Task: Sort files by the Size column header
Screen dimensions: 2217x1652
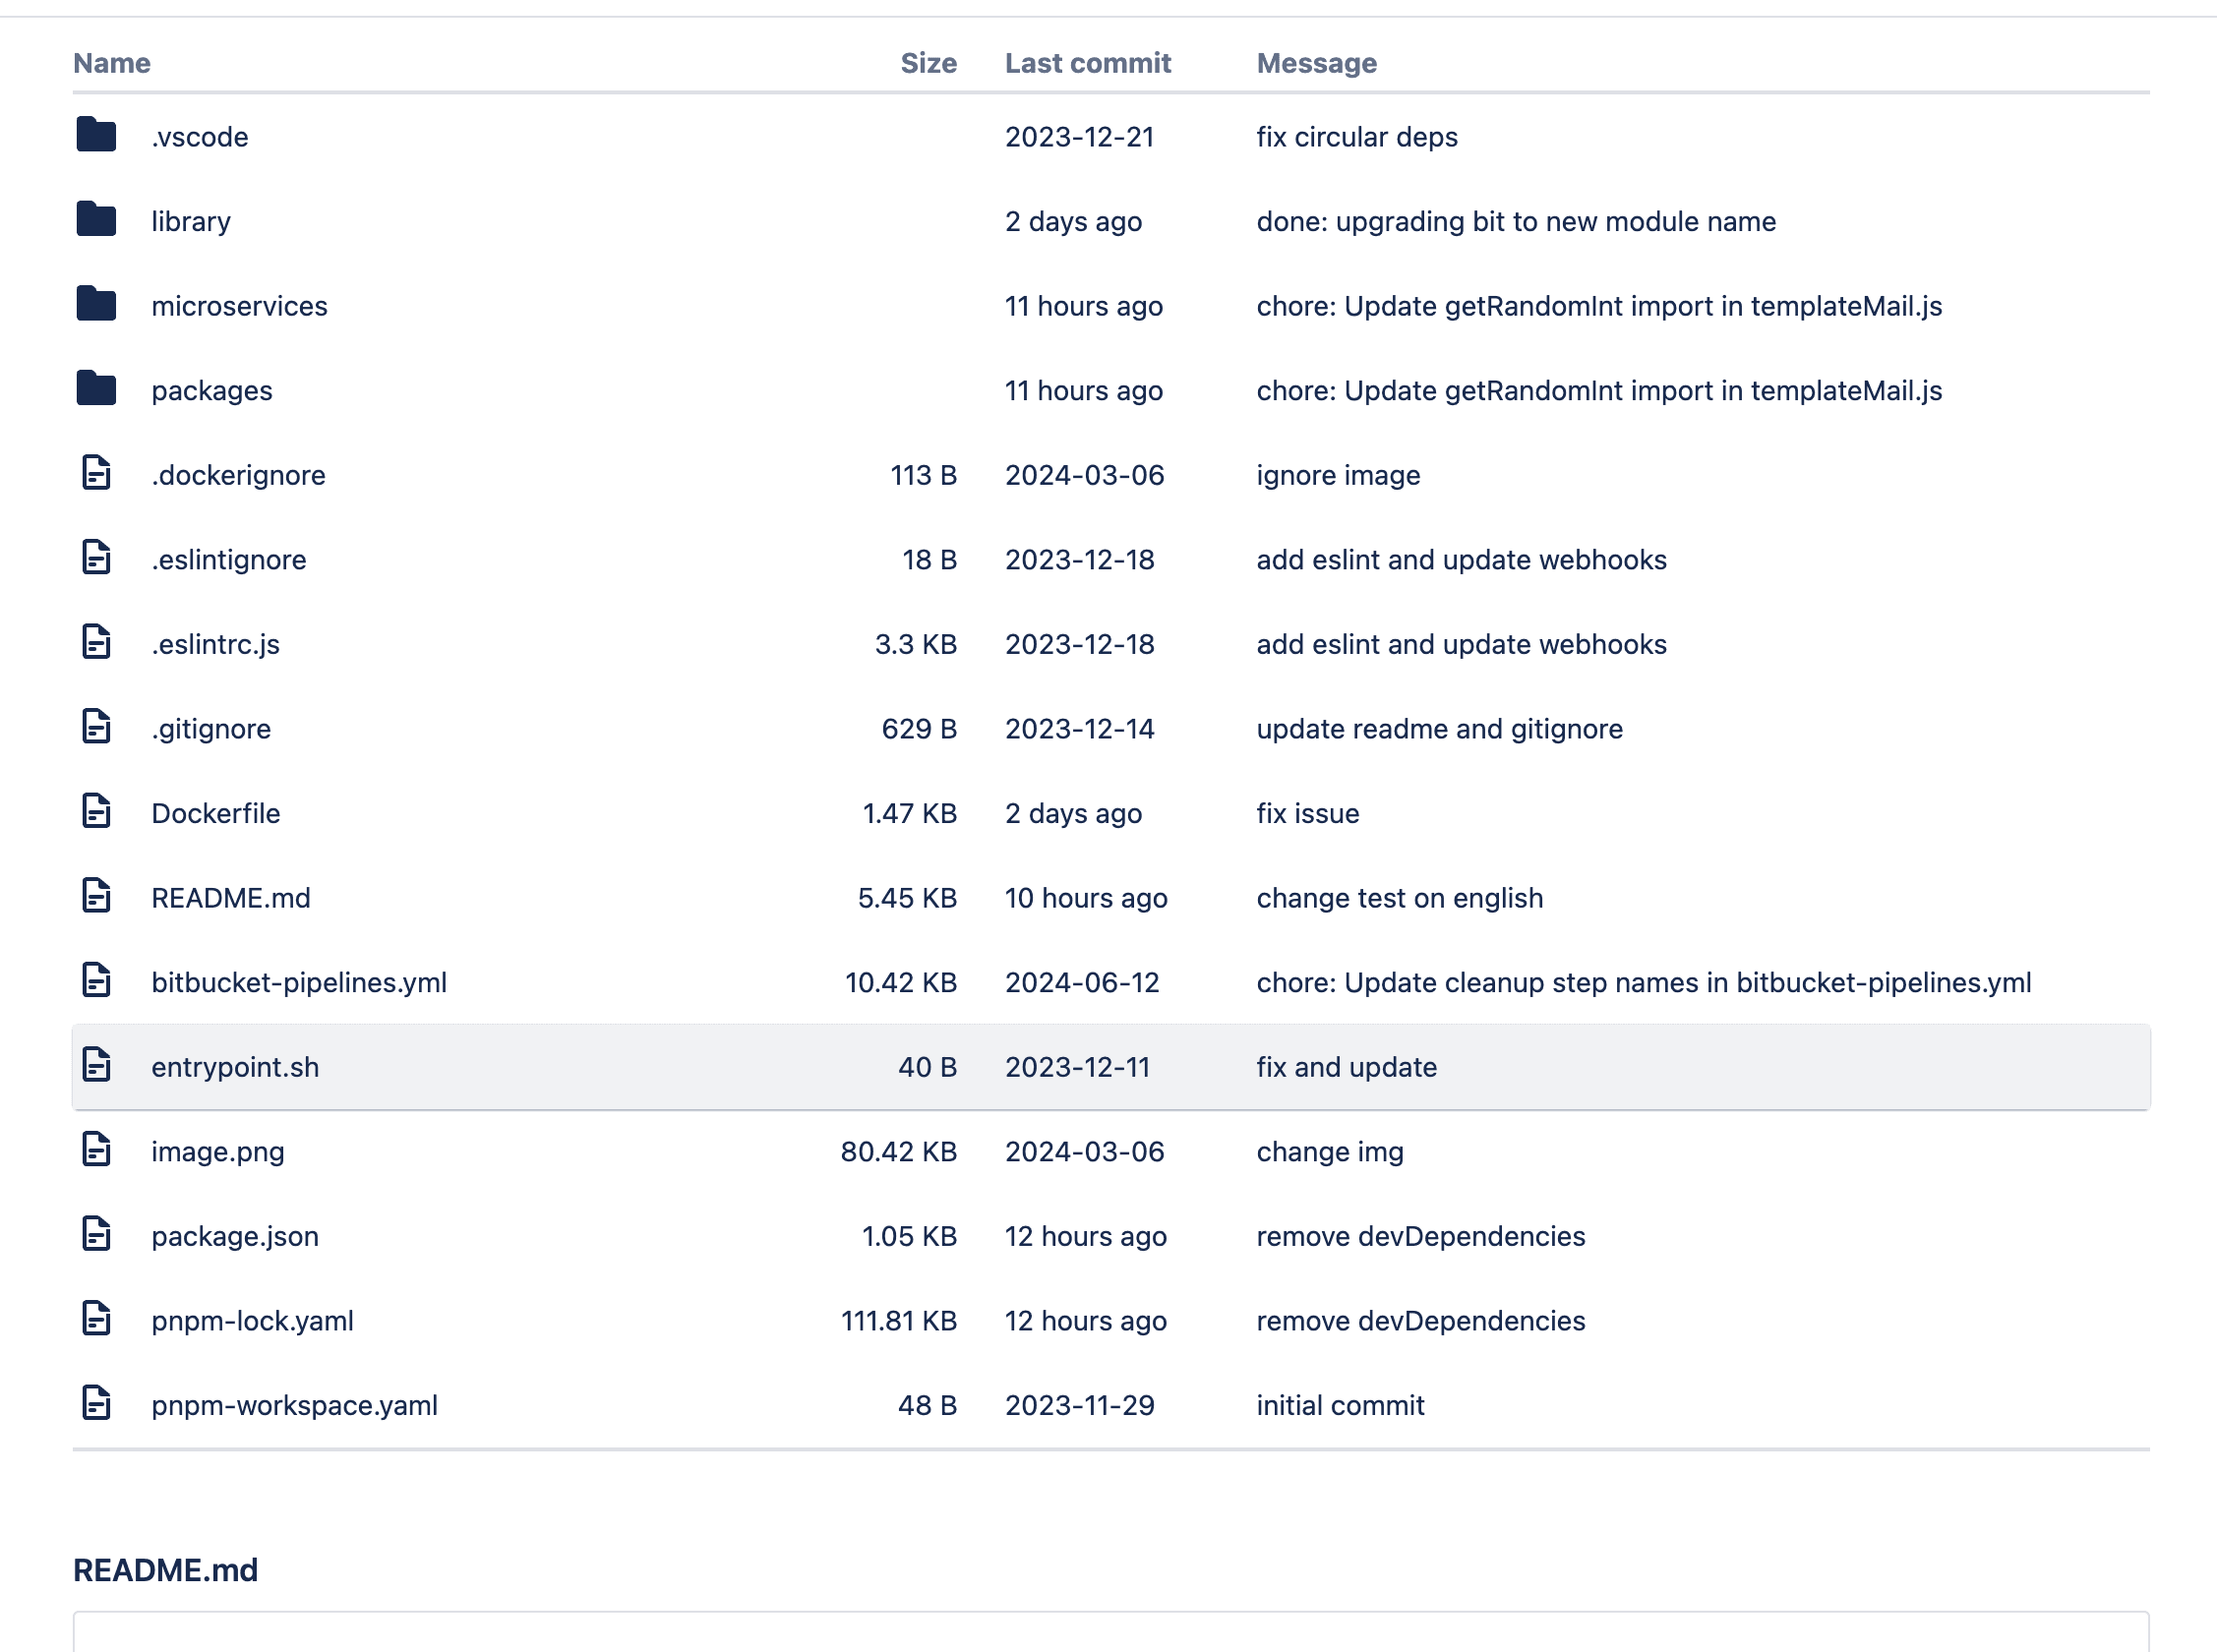Action: pyautogui.click(x=928, y=62)
